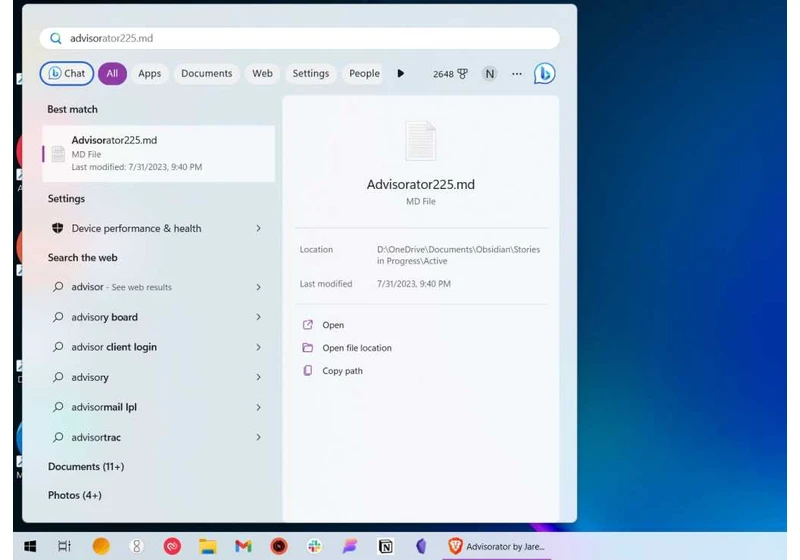Click the Windows Start button

tap(30, 547)
